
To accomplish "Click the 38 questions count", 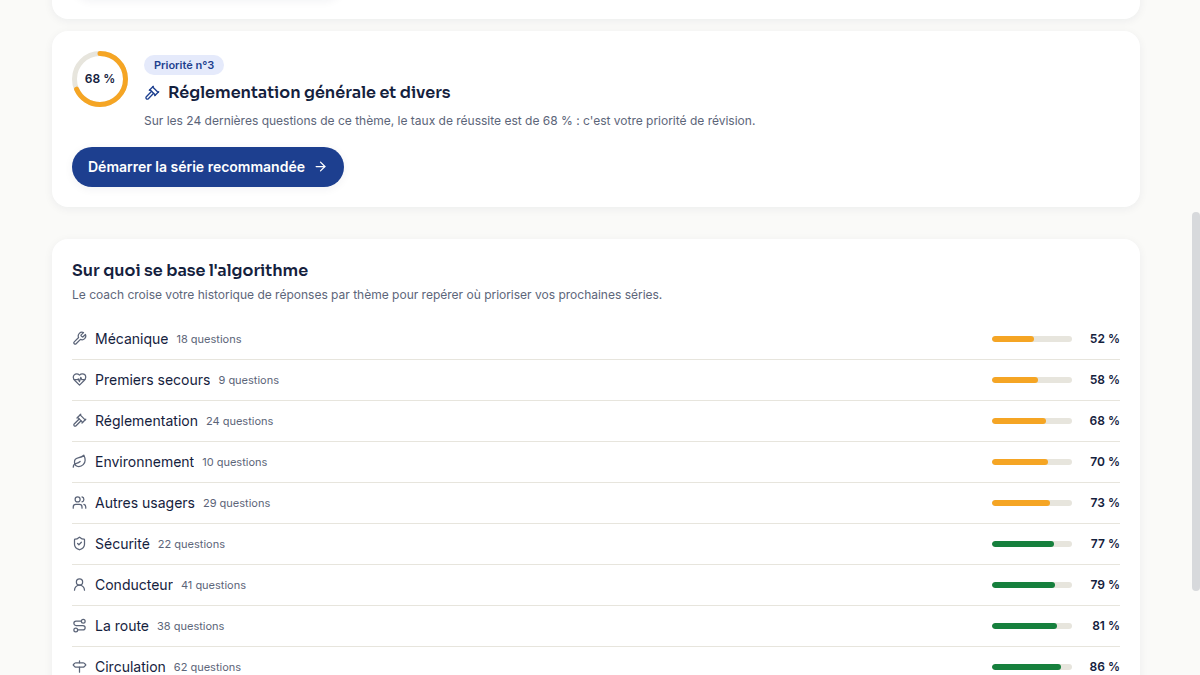I will coord(191,627).
